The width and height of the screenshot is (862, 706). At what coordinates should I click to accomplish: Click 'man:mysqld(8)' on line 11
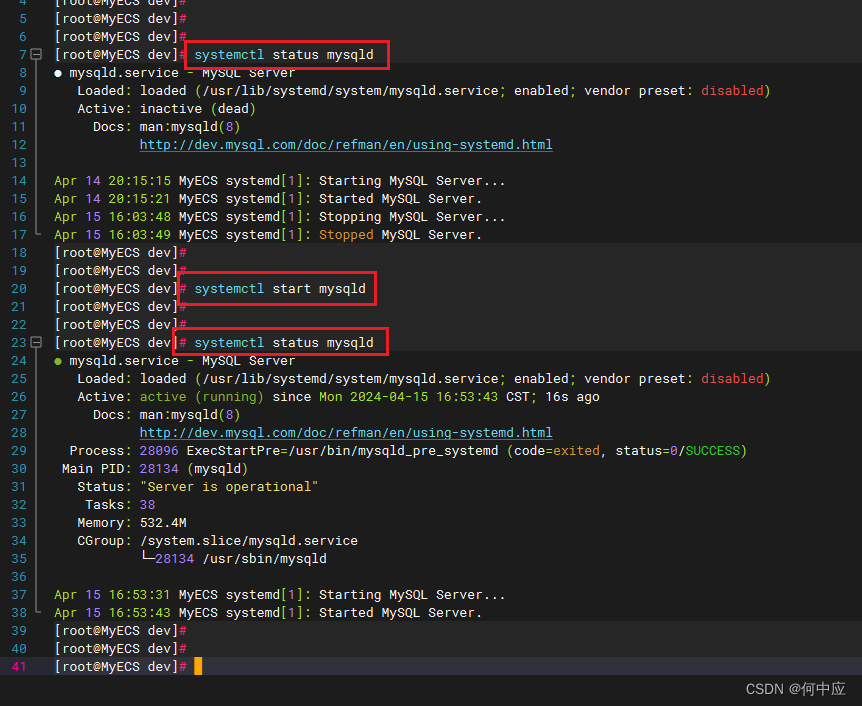(190, 127)
